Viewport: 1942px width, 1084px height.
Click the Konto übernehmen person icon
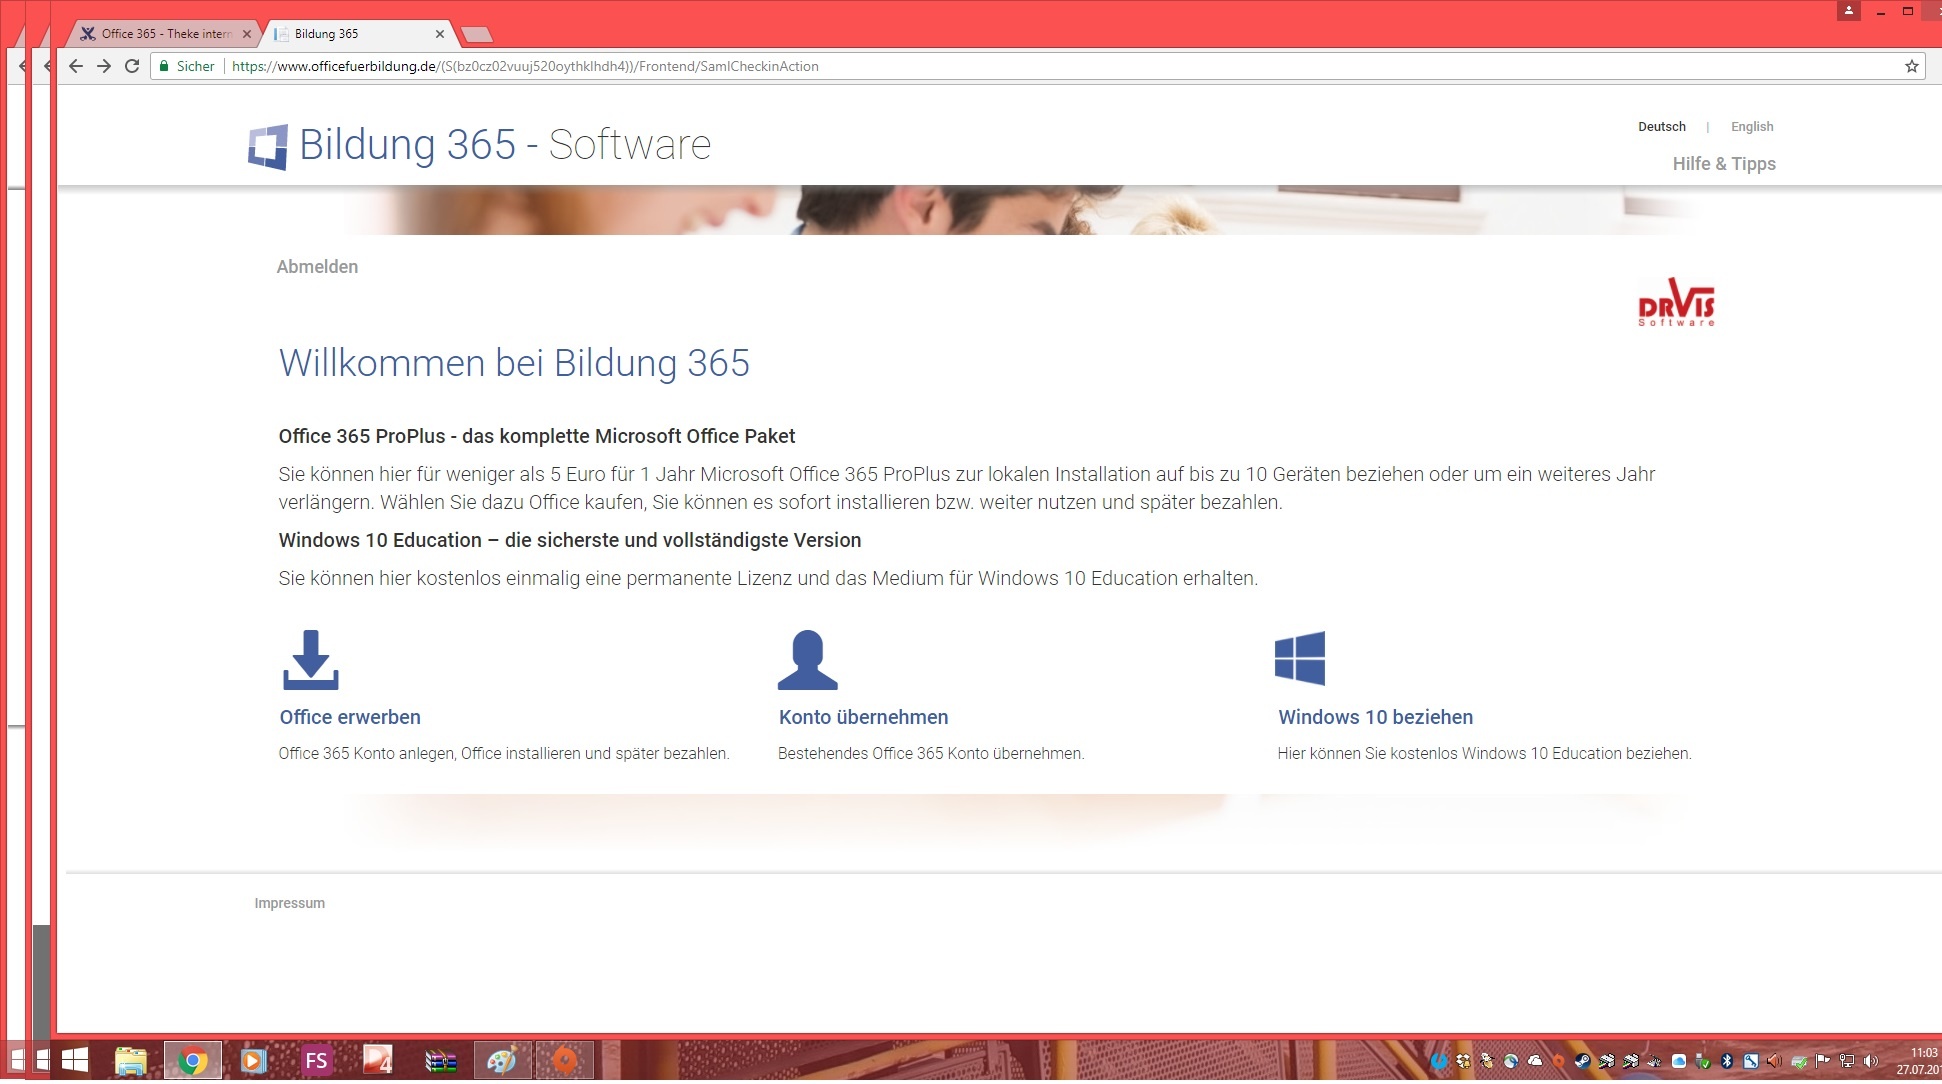(807, 660)
